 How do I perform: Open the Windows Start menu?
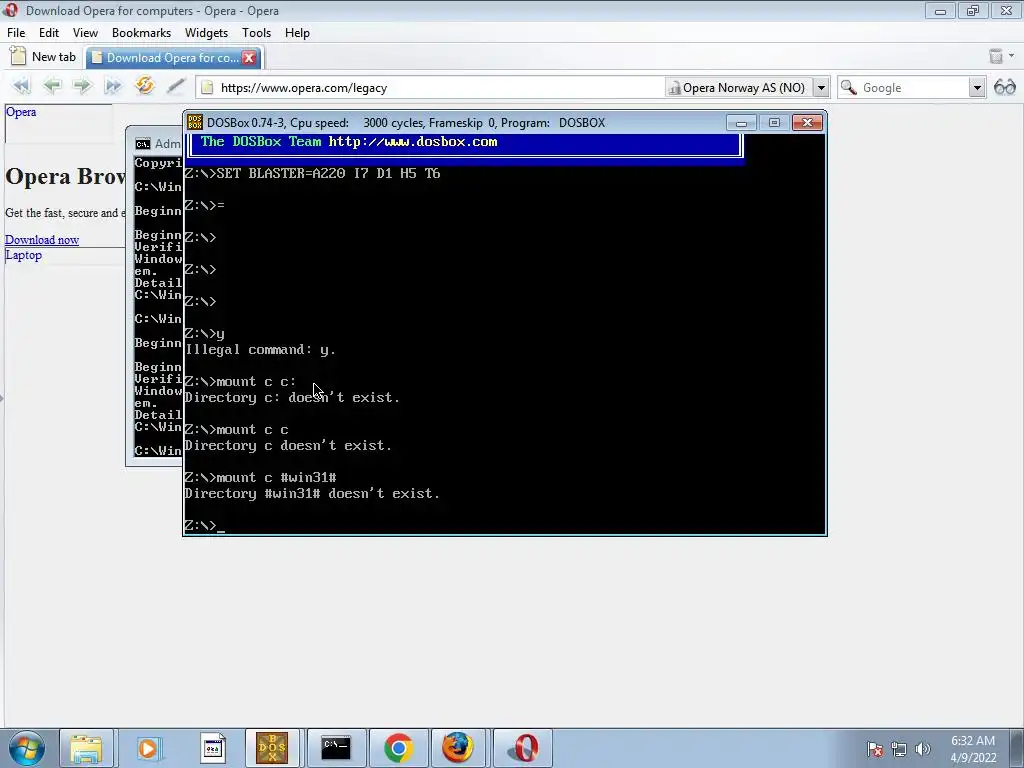pos(27,748)
